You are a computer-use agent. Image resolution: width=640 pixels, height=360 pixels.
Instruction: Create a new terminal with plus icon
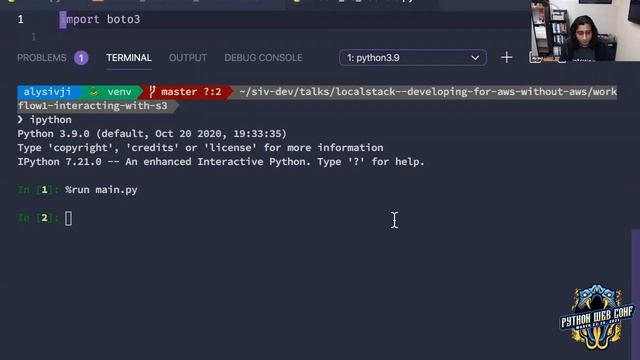click(x=507, y=58)
